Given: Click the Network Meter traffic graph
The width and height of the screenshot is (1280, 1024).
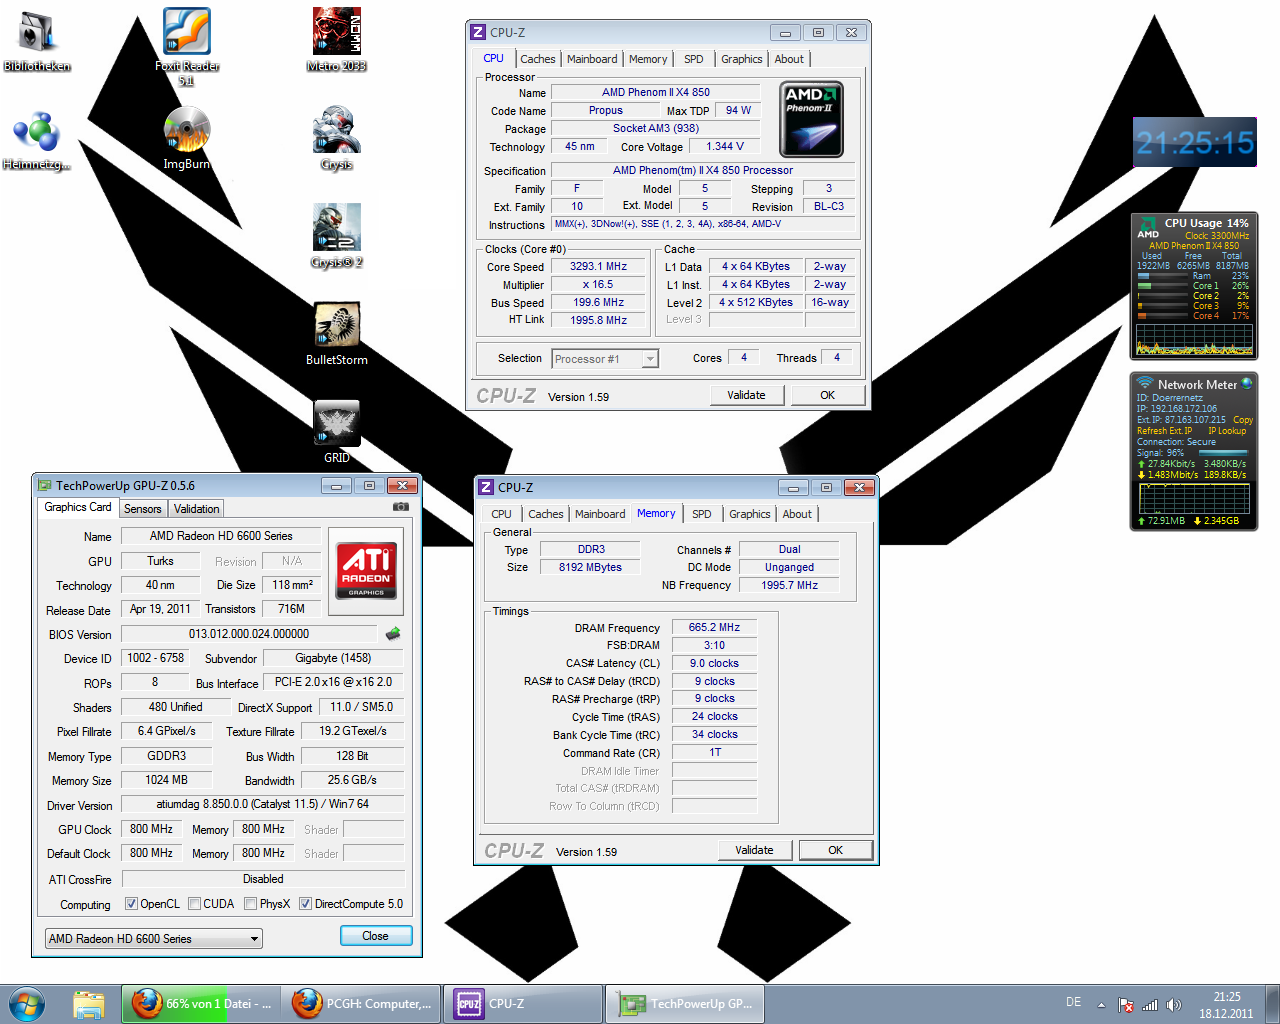Looking at the screenshot, I should click(1193, 497).
